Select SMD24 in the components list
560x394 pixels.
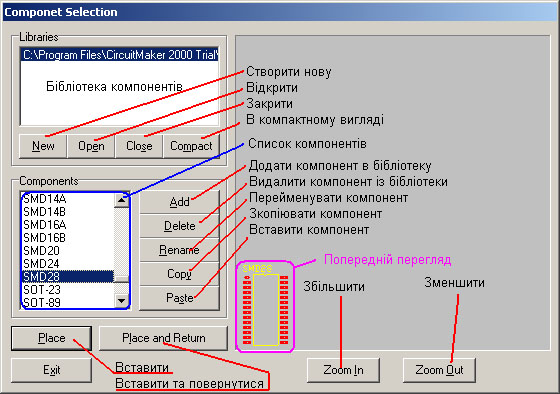[x=68, y=264]
